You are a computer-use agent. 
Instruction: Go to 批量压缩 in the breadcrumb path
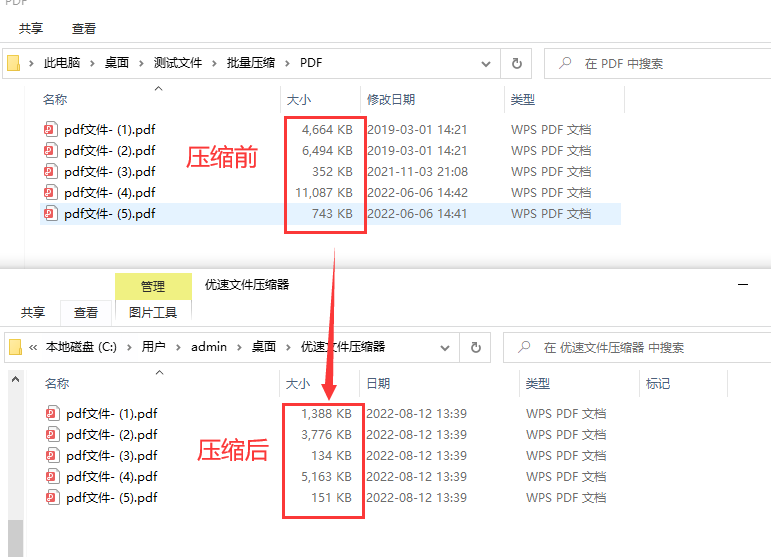251,63
